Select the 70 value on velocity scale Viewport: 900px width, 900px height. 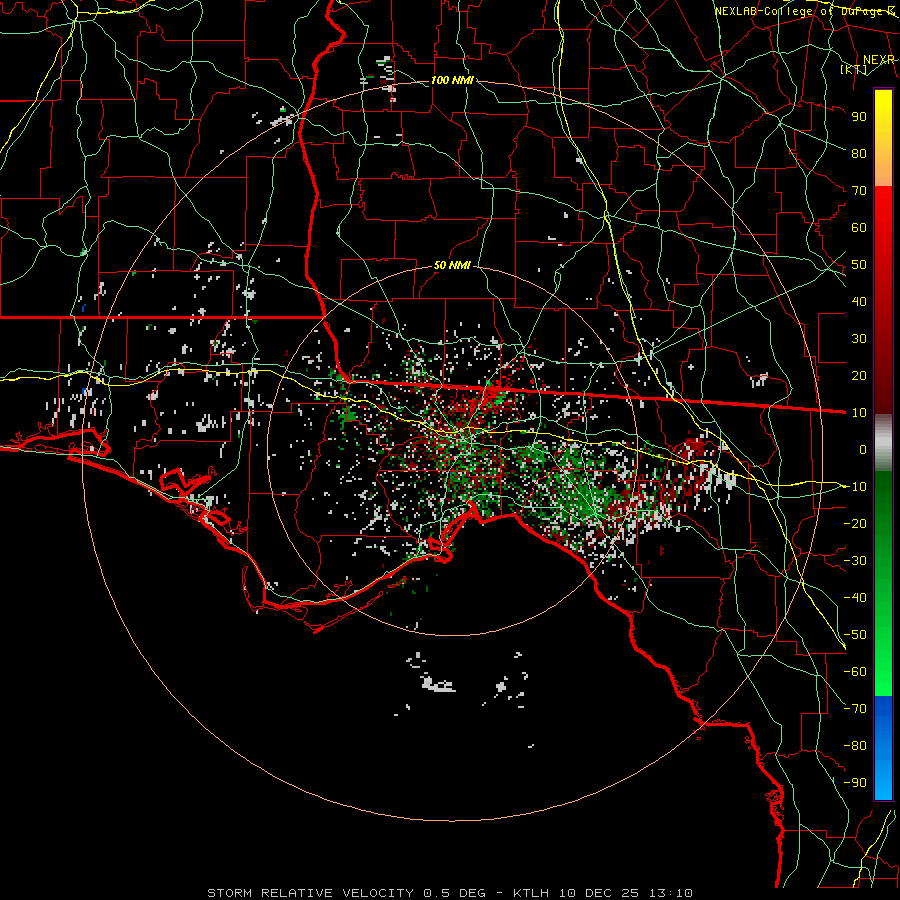859,191
